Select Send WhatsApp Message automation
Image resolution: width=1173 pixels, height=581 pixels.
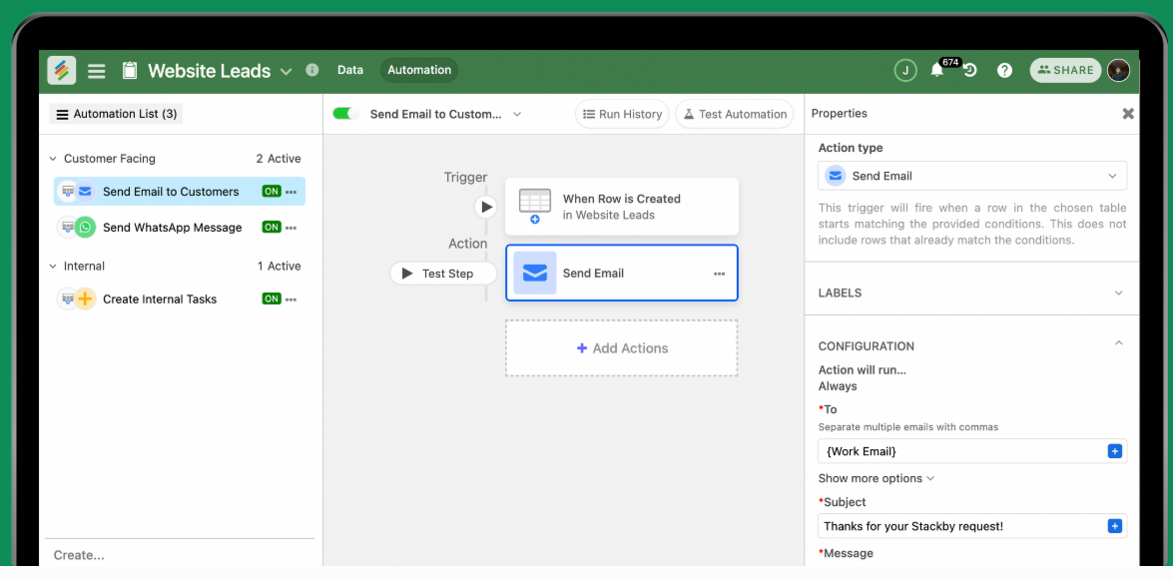pos(180,227)
